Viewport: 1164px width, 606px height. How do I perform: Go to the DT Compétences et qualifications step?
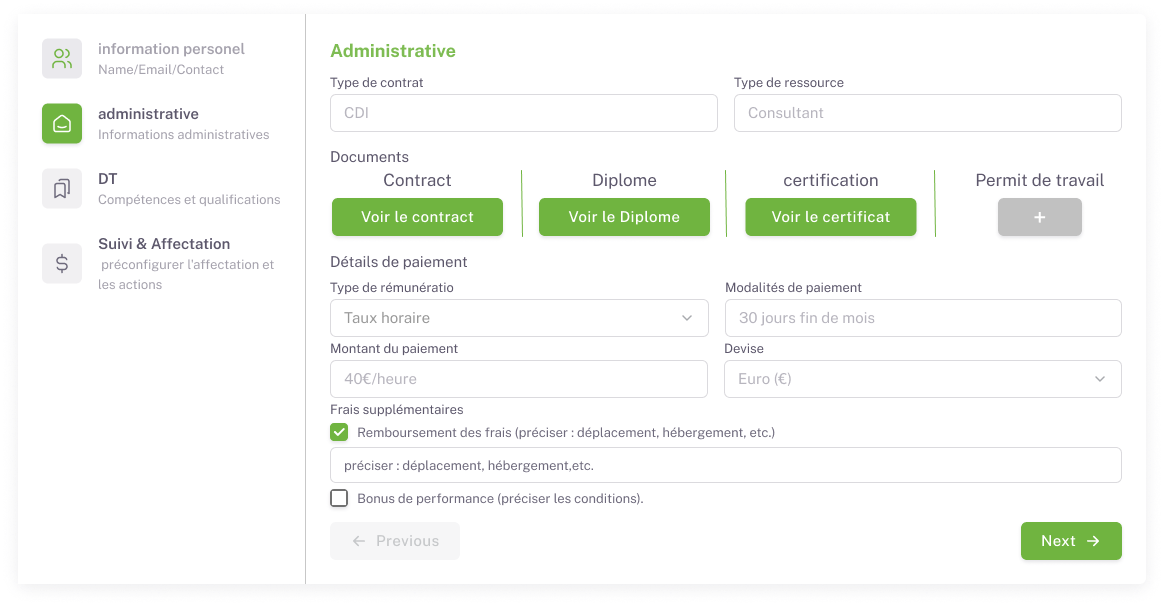coord(189,189)
